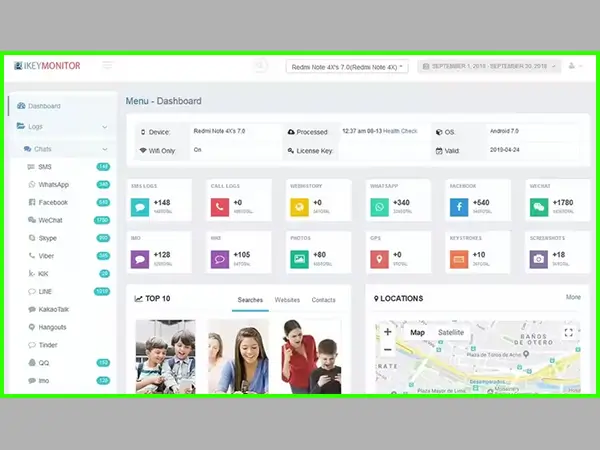Click the WhatsApp card green icon
The height and width of the screenshot is (450, 600).
(379, 207)
